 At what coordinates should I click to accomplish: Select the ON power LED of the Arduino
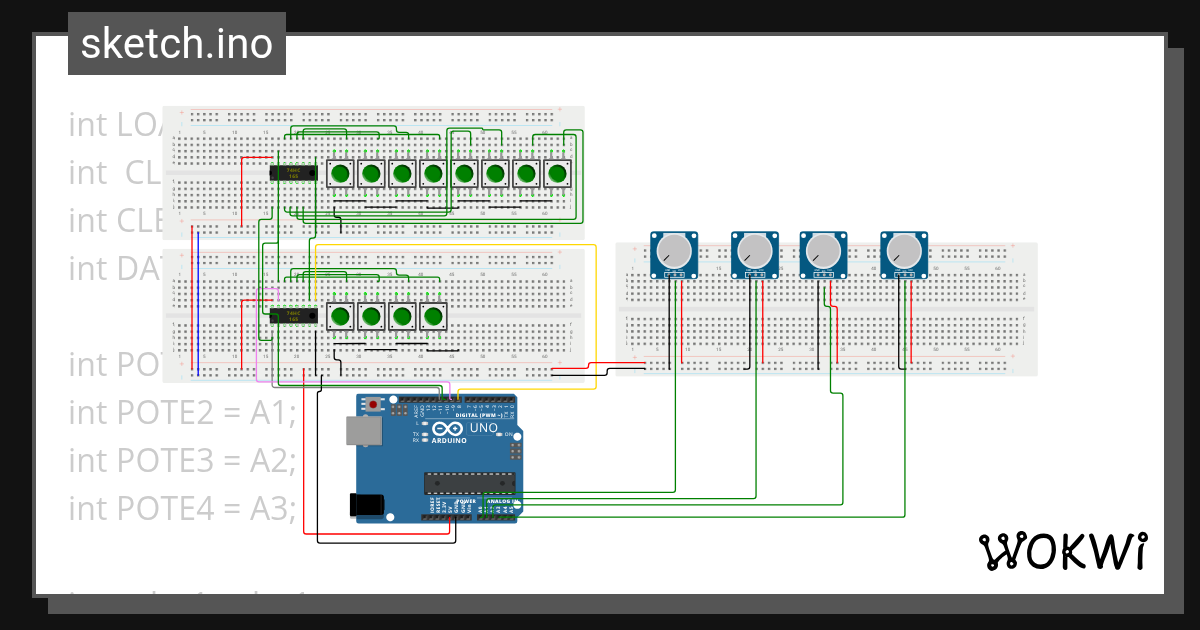pos(500,435)
